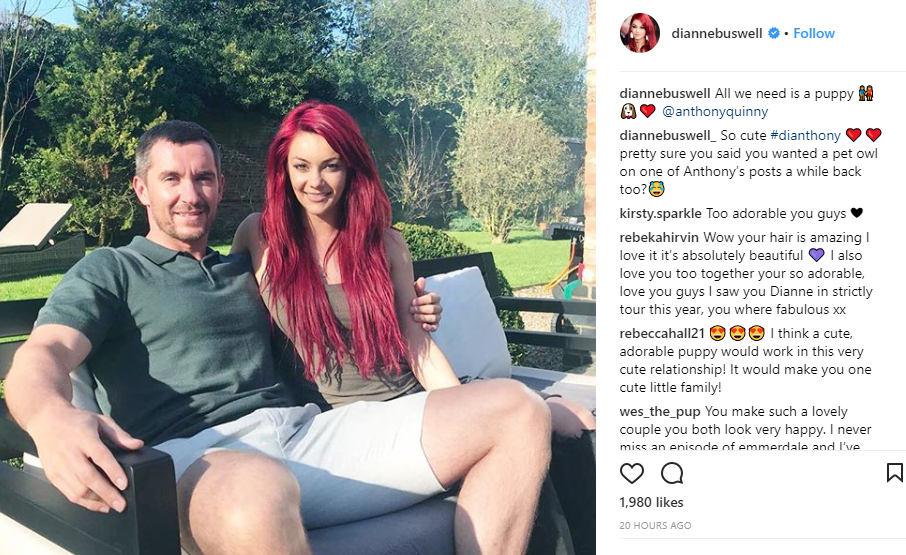Click the blue verified badge icon
The width and height of the screenshot is (906, 555).
(774, 33)
